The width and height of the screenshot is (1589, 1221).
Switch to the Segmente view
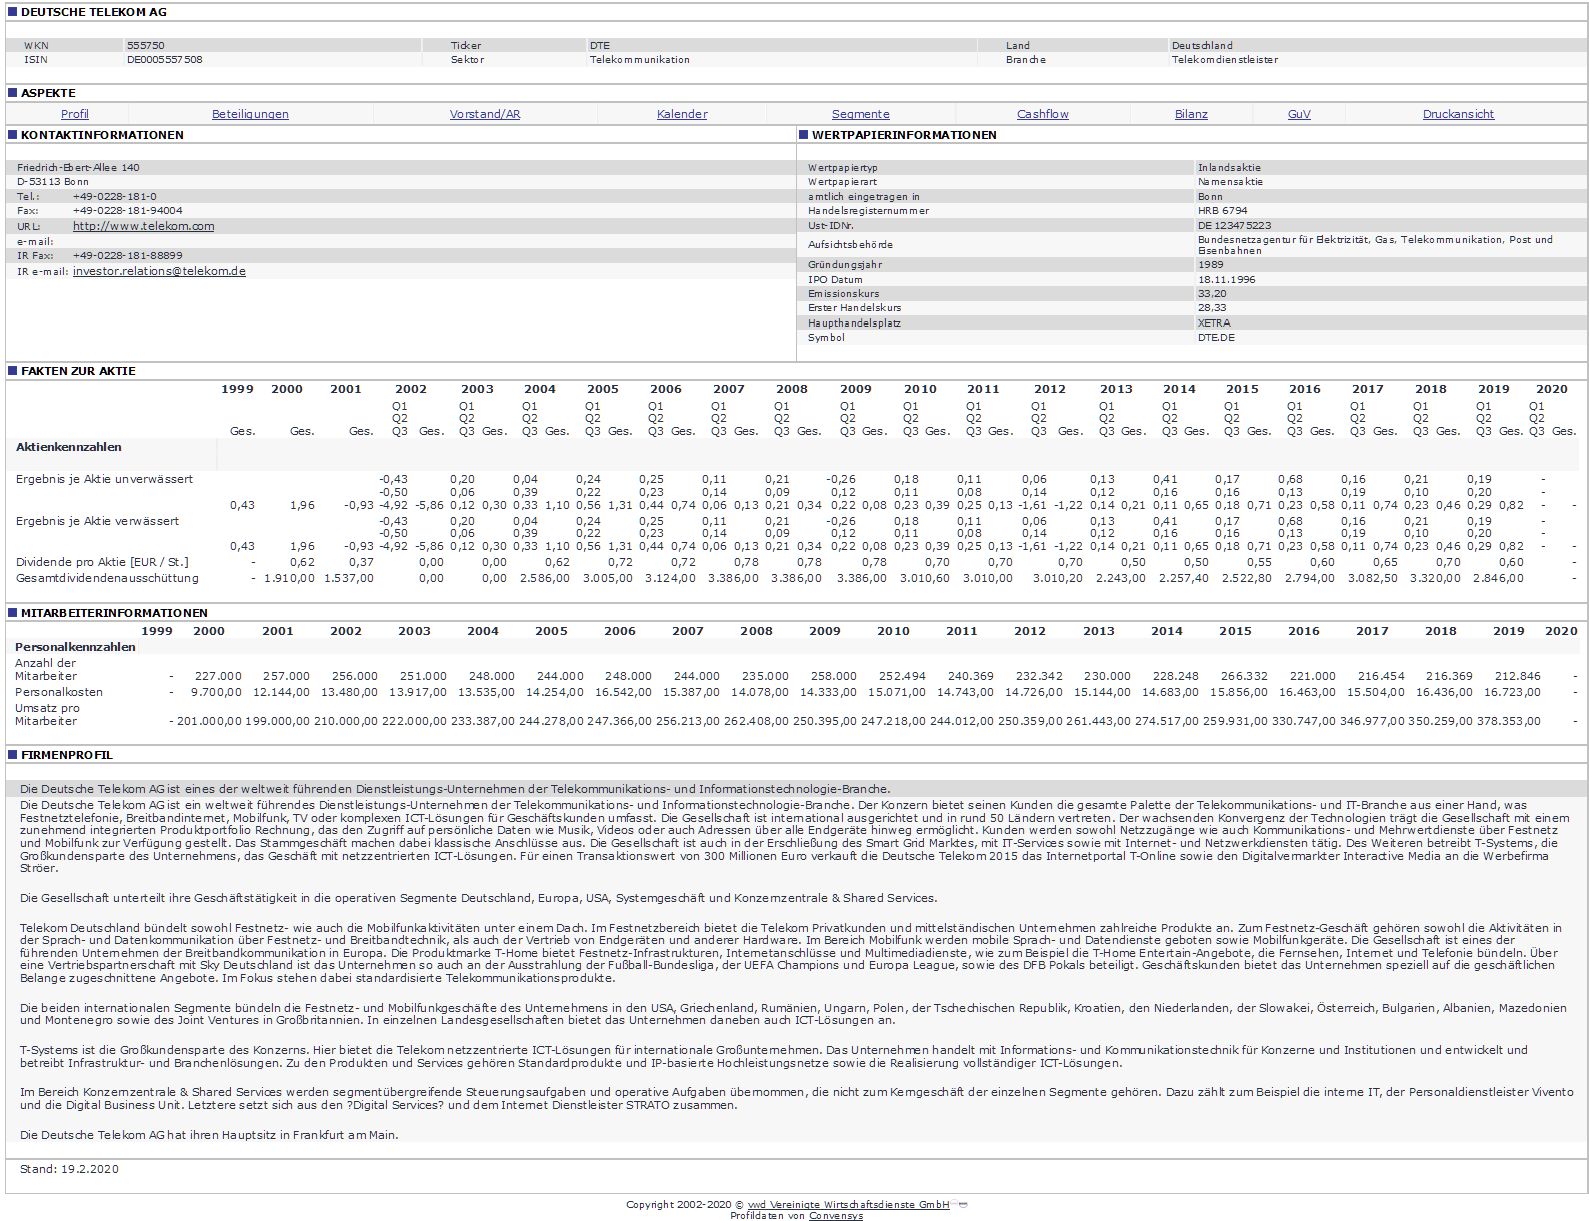pyautogui.click(x=860, y=114)
